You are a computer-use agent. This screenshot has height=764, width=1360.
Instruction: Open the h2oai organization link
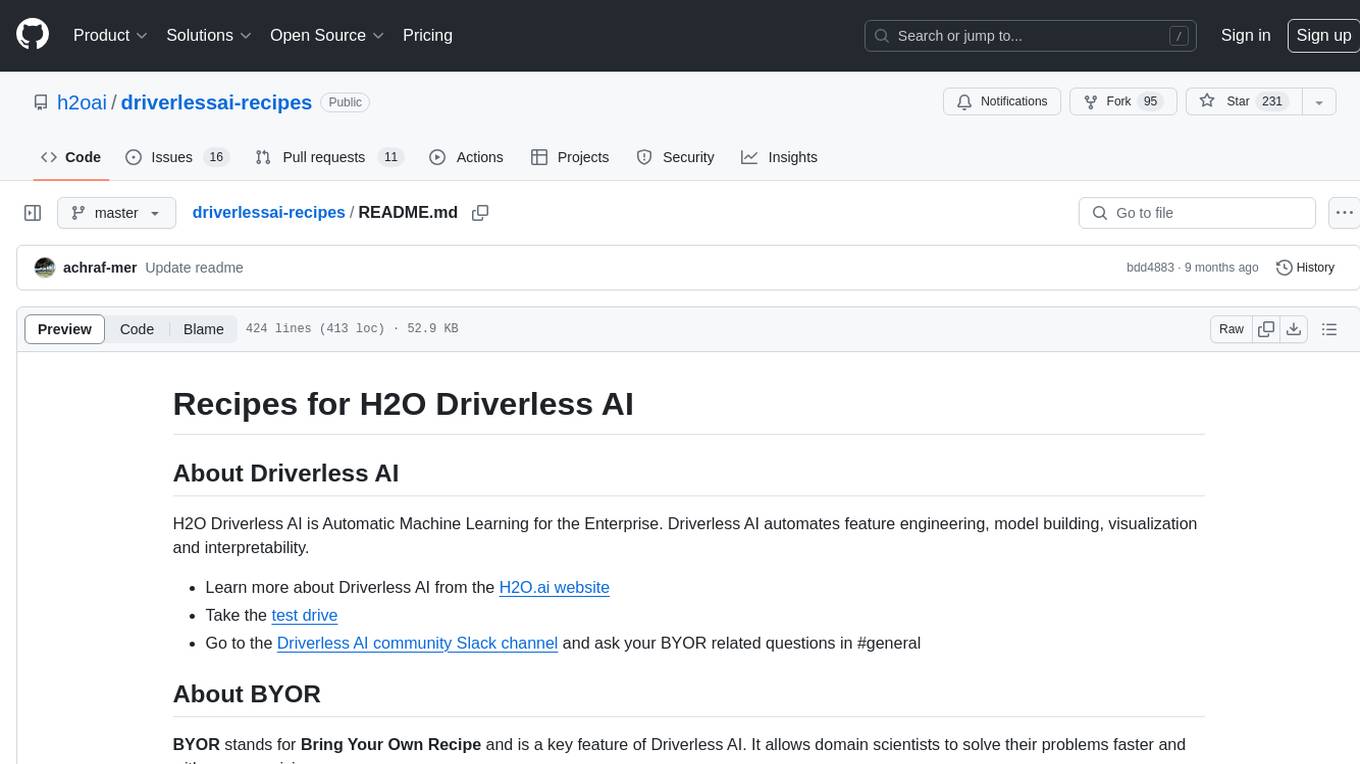click(82, 102)
